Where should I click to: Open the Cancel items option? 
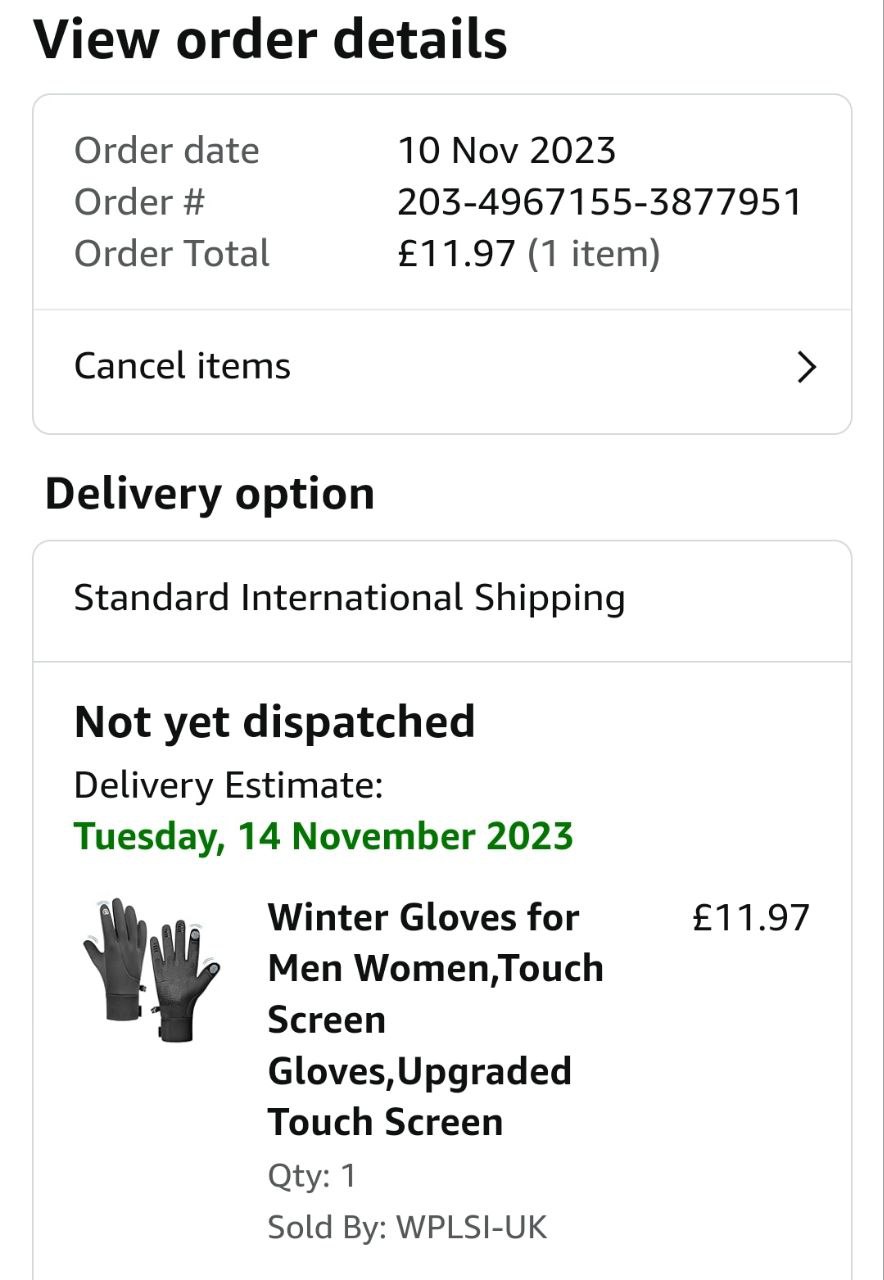[182, 366]
